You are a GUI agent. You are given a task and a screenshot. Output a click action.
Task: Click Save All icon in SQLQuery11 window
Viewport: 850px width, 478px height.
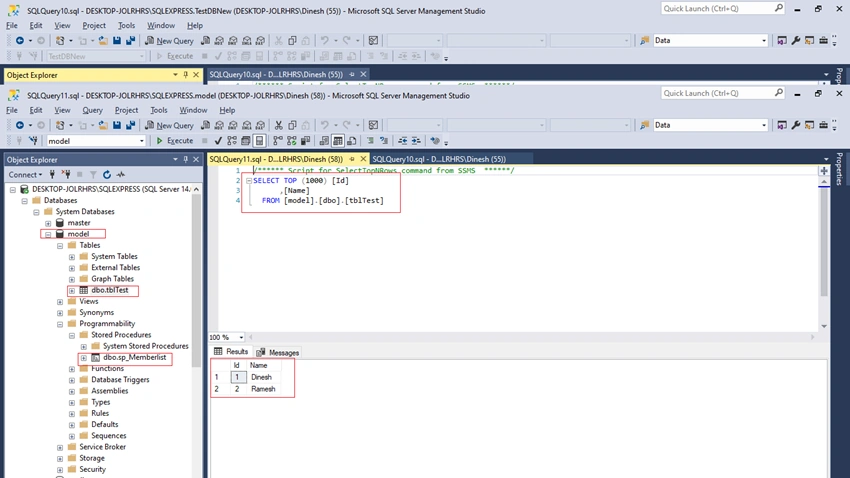131,125
